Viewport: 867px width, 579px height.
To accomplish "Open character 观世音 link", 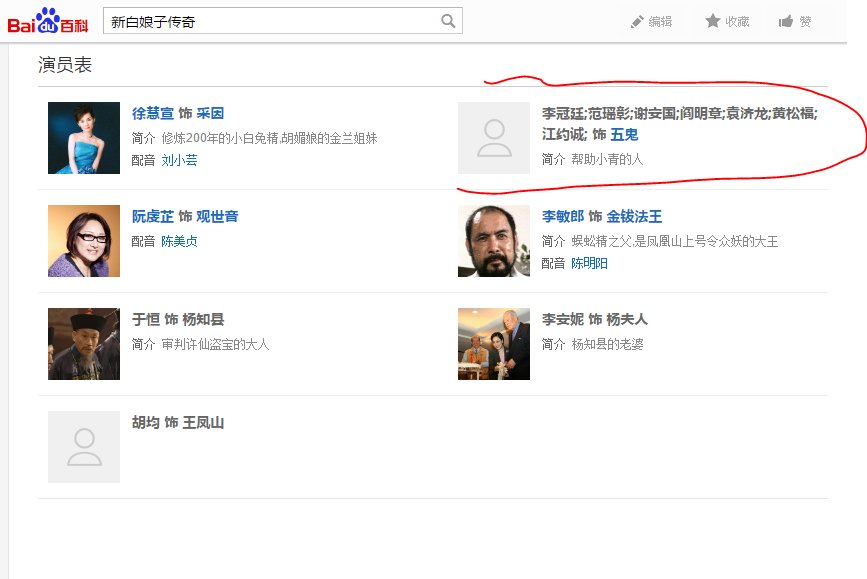I will (217, 217).
